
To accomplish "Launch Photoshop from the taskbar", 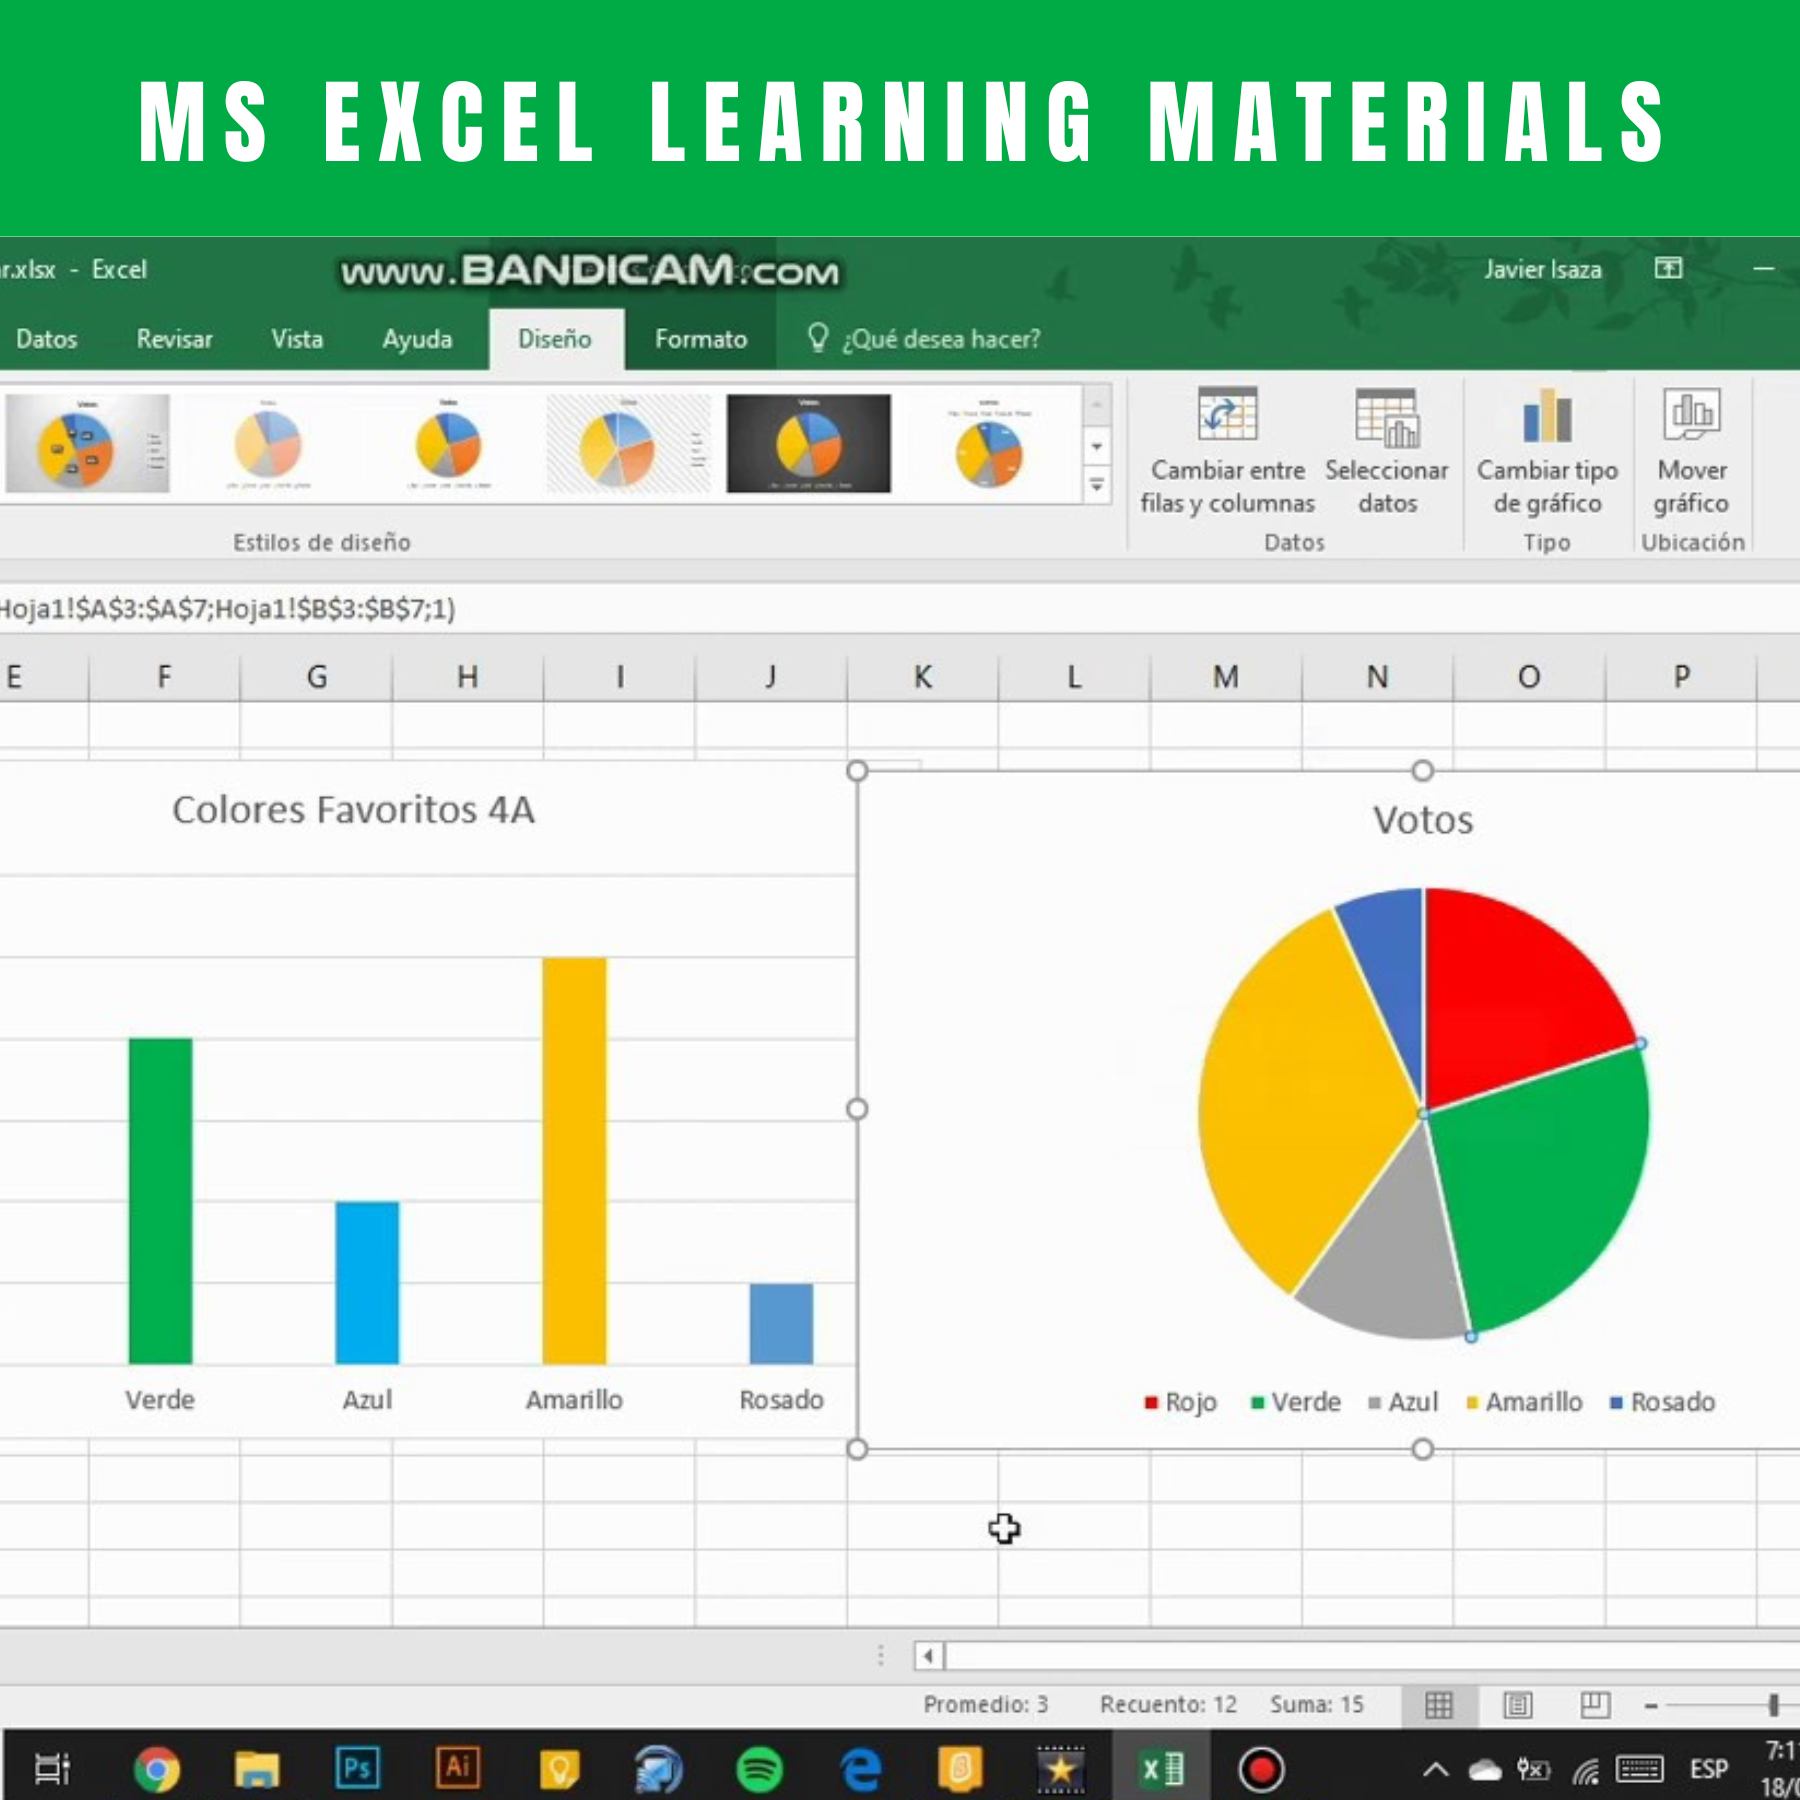I will coord(357,1768).
